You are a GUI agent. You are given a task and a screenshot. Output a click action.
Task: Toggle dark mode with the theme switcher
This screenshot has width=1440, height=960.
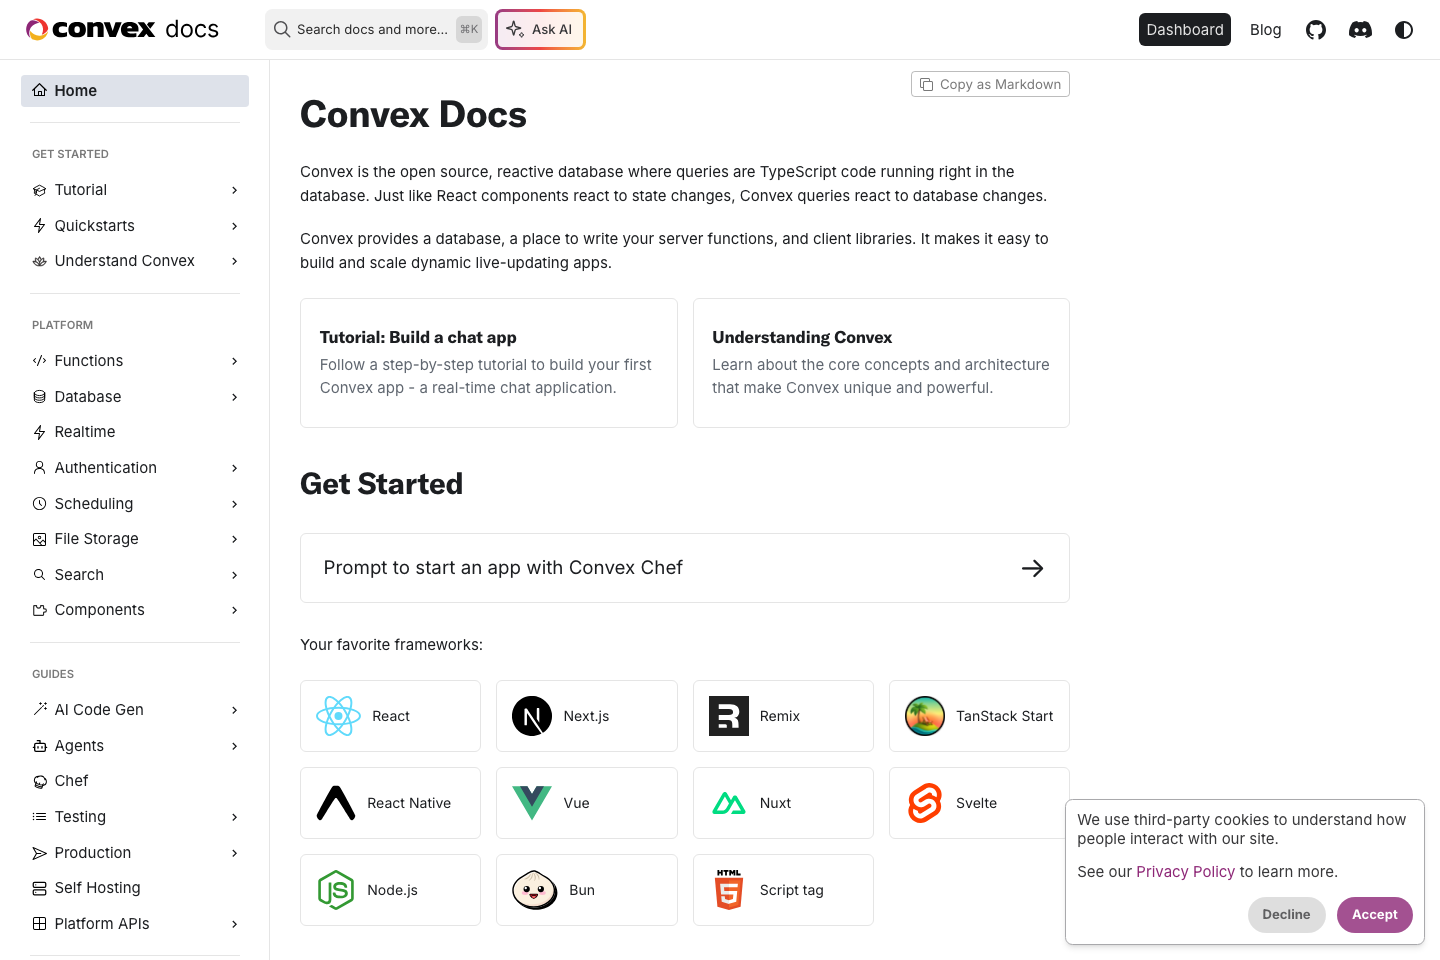1404,29
